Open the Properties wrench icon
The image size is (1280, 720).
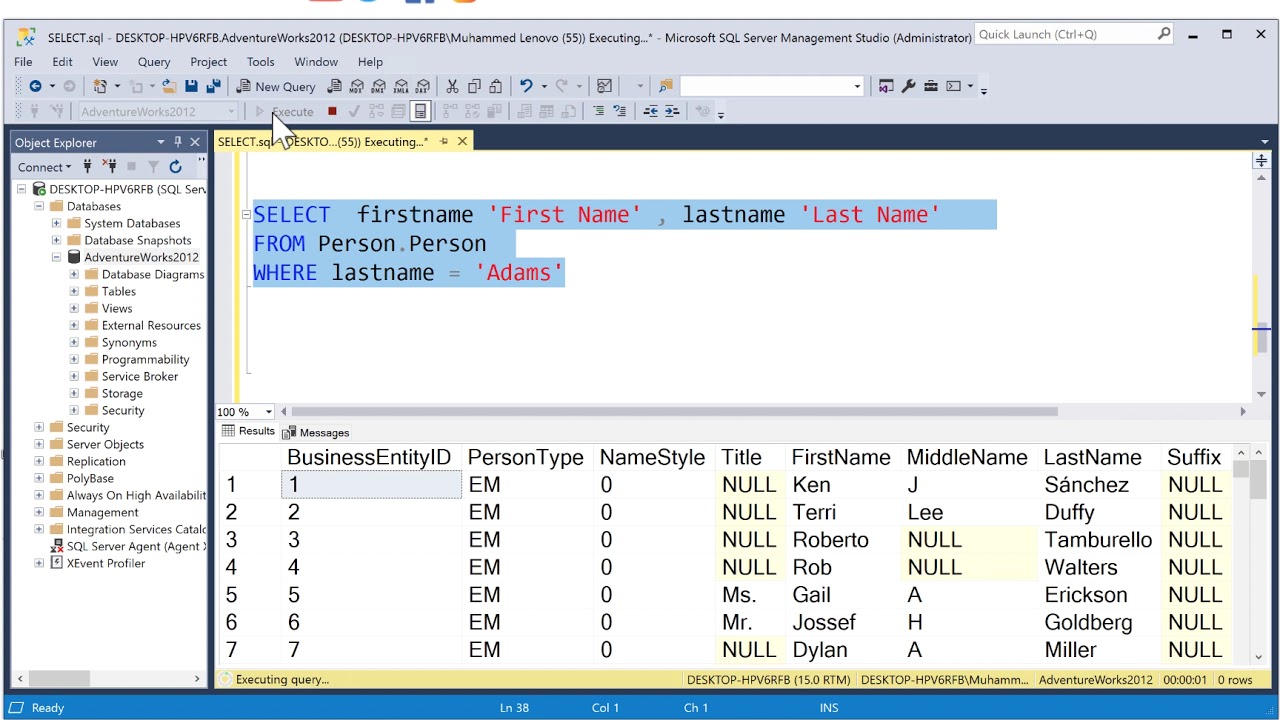908,86
